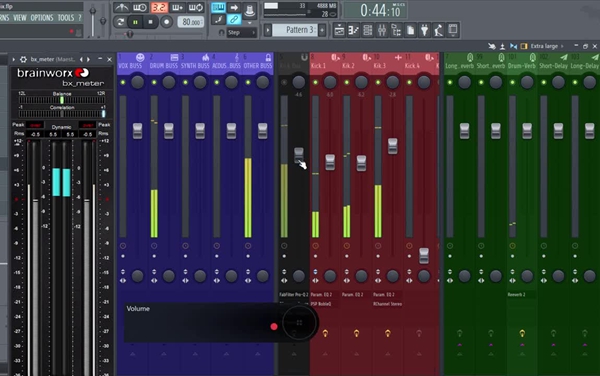Open the pattern options arrow left of Pattern 3
Image resolution: width=600 pixels, height=376 pixels.
point(268,30)
